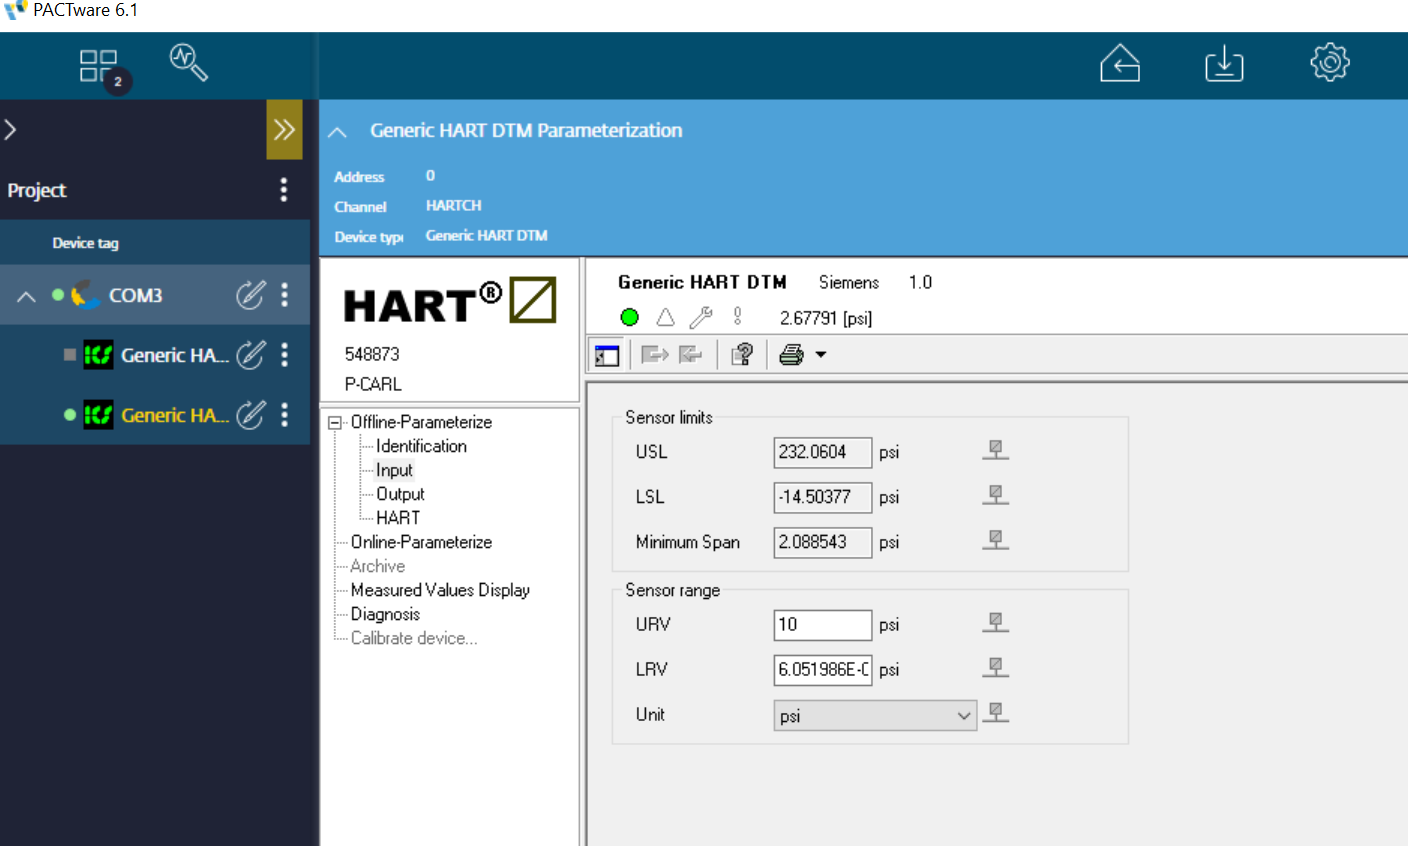1408x846 pixels.
Task: Collapse the Generic HART DTM Parameterization header
Action: click(338, 132)
